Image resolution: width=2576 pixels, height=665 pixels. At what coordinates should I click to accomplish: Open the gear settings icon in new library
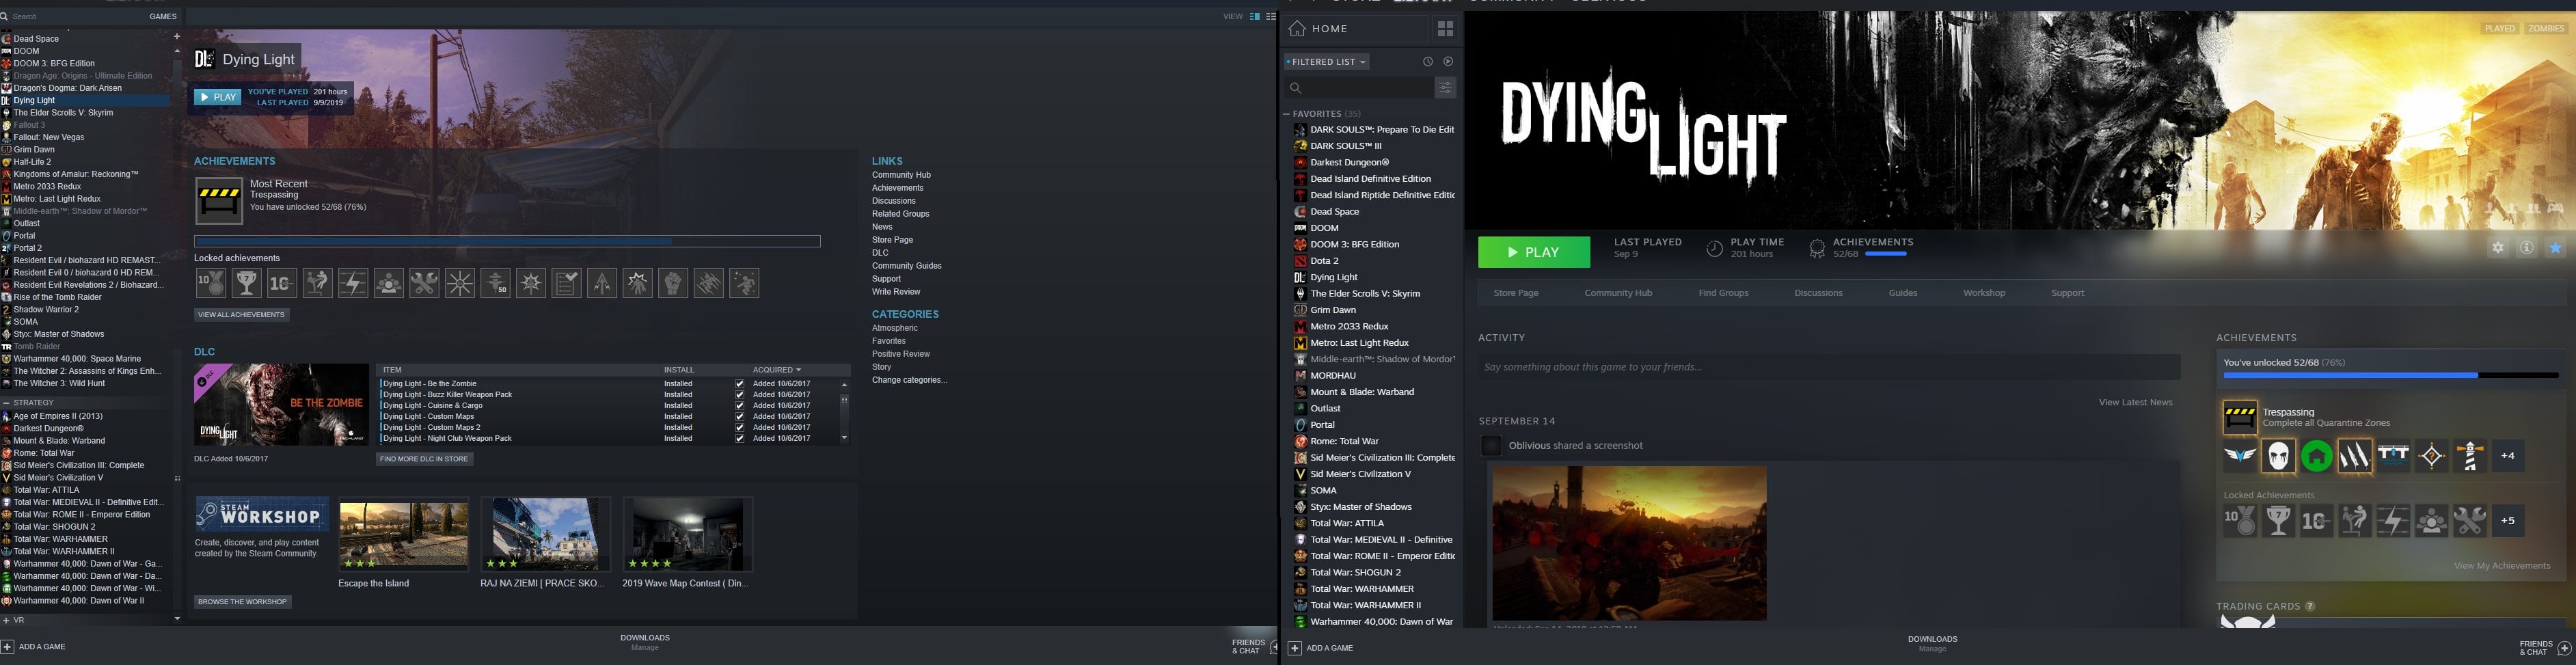click(2498, 248)
